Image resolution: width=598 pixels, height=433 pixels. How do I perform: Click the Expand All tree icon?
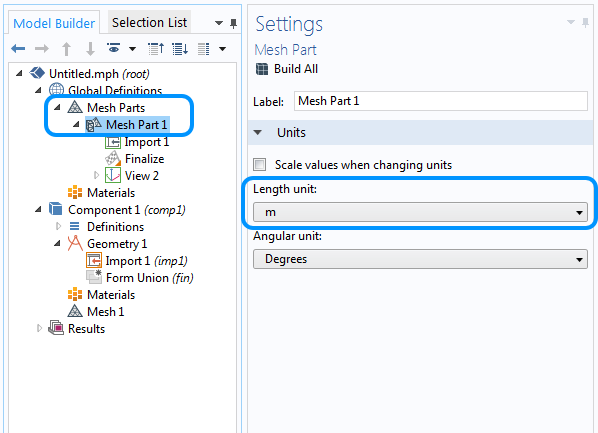pyautogui.click(x=180, y=49)
